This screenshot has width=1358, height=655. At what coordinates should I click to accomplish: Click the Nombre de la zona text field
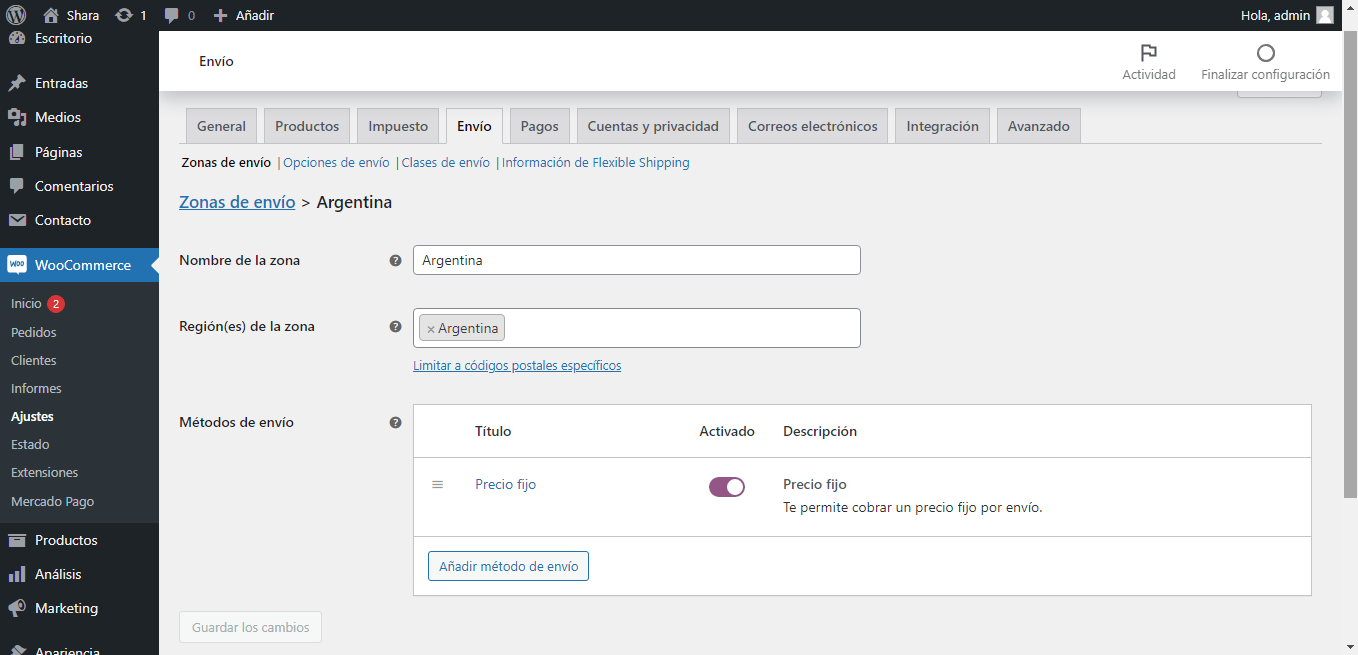[x=636, y=260]
